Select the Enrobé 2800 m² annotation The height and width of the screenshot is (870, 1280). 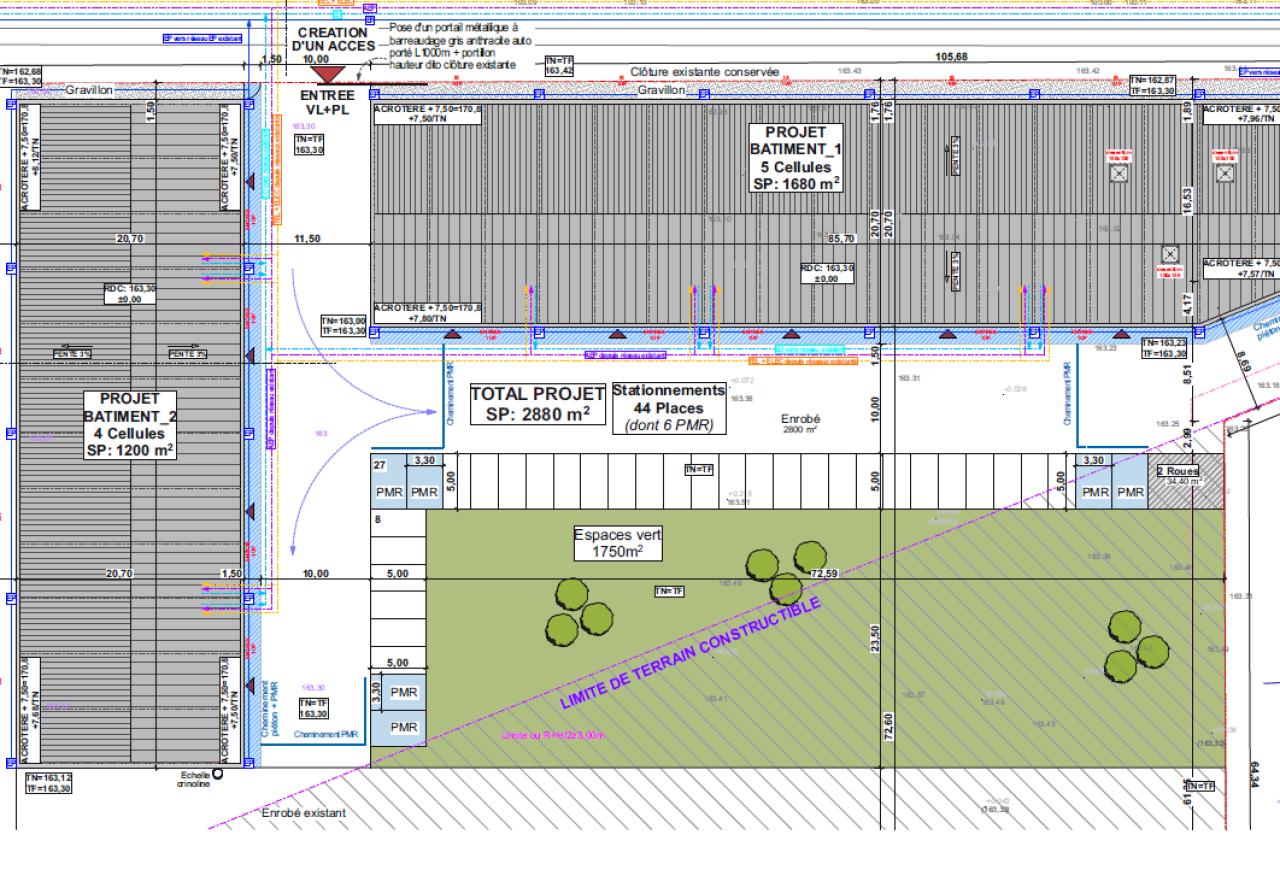click(x=799, y=424)
